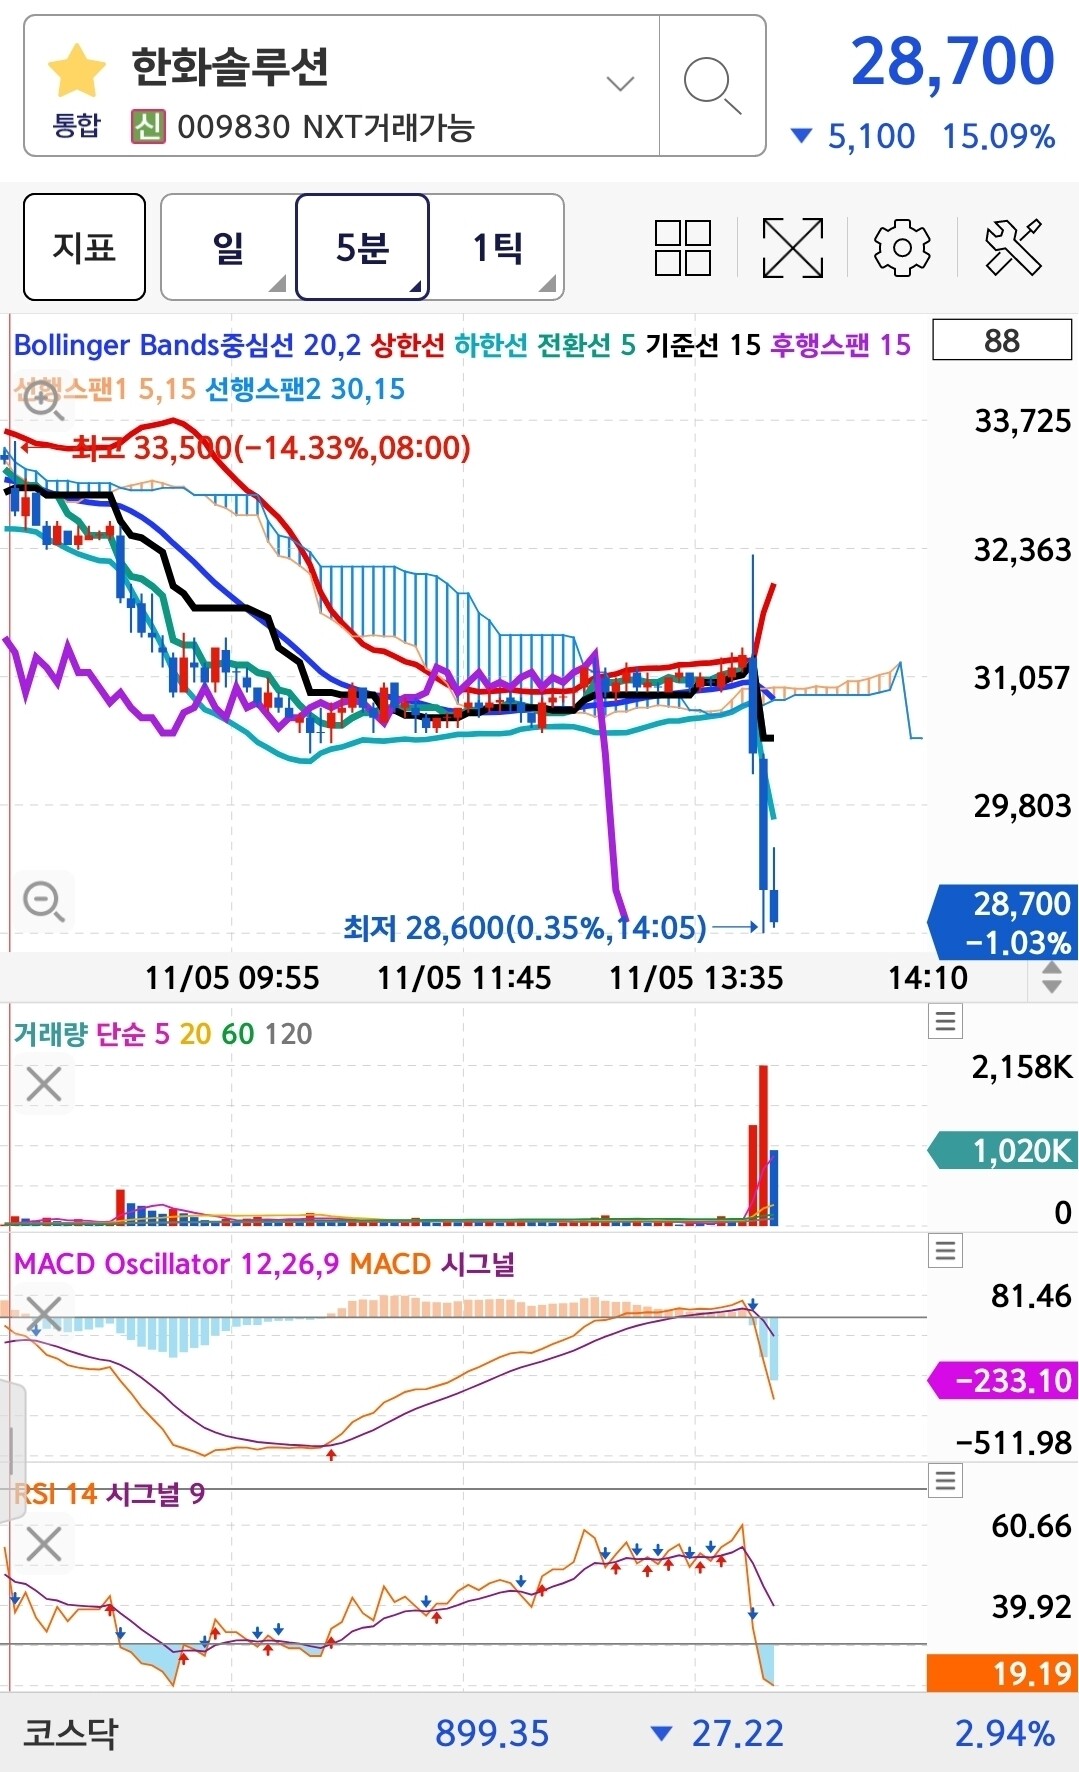Select the 5분 five-minute chart tab
The image size is (1079, 1772).
pos(362,247)
